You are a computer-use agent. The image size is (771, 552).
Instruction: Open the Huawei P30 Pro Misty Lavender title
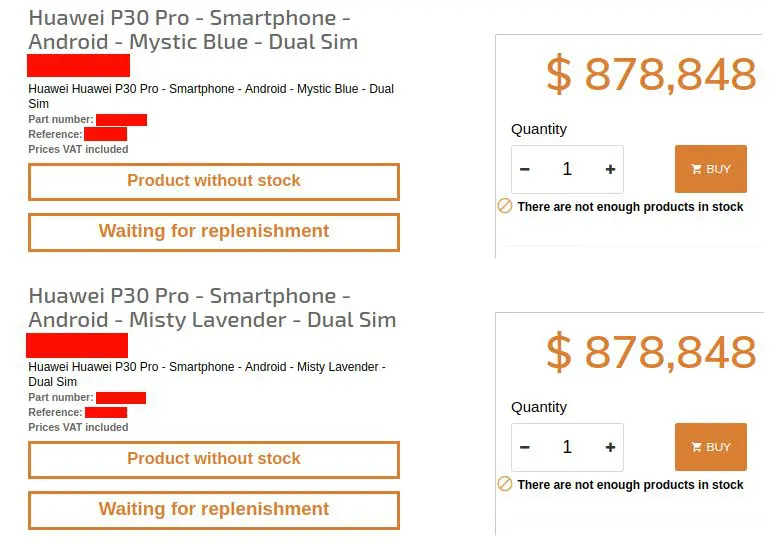[212, 308]
